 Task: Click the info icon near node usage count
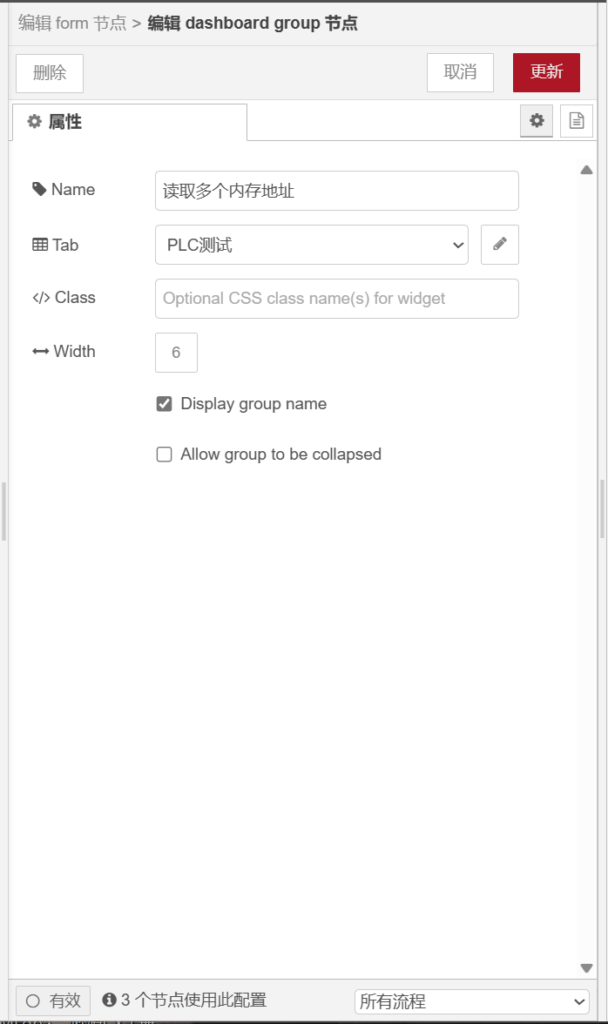pyautogui.click(x=109, y=1000)
